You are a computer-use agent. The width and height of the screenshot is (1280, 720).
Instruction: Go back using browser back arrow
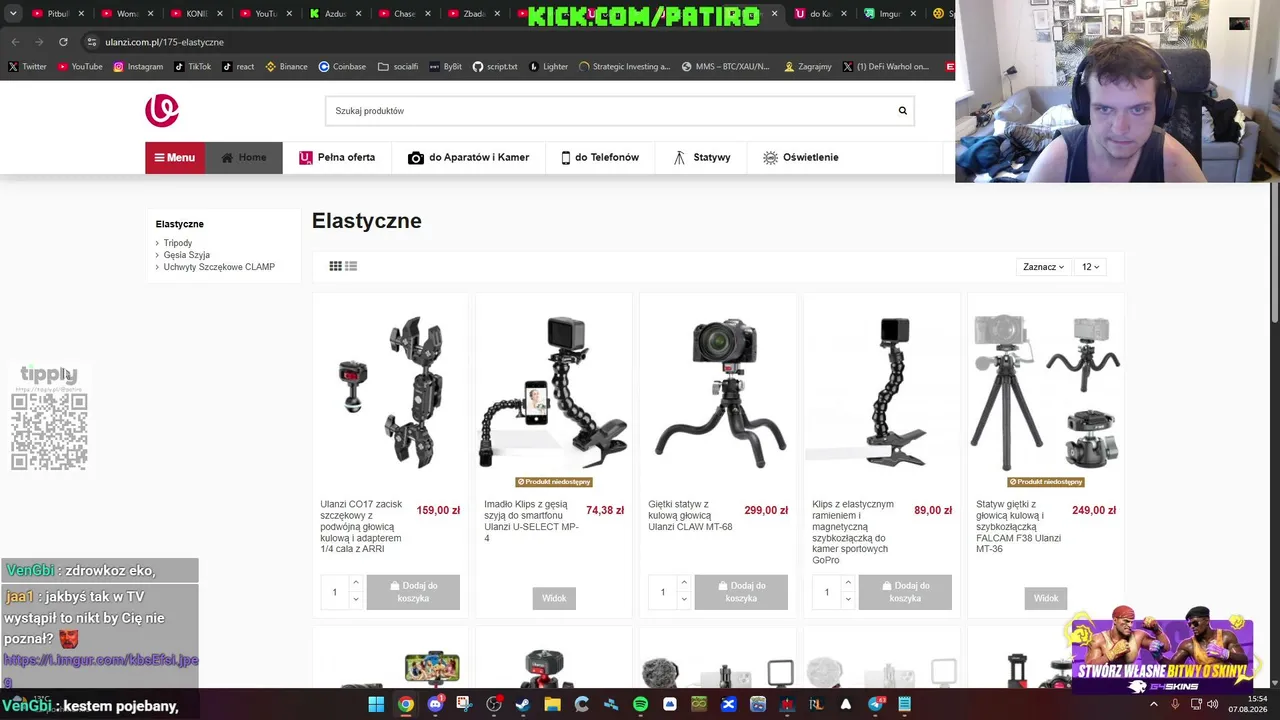click(15, 42)
